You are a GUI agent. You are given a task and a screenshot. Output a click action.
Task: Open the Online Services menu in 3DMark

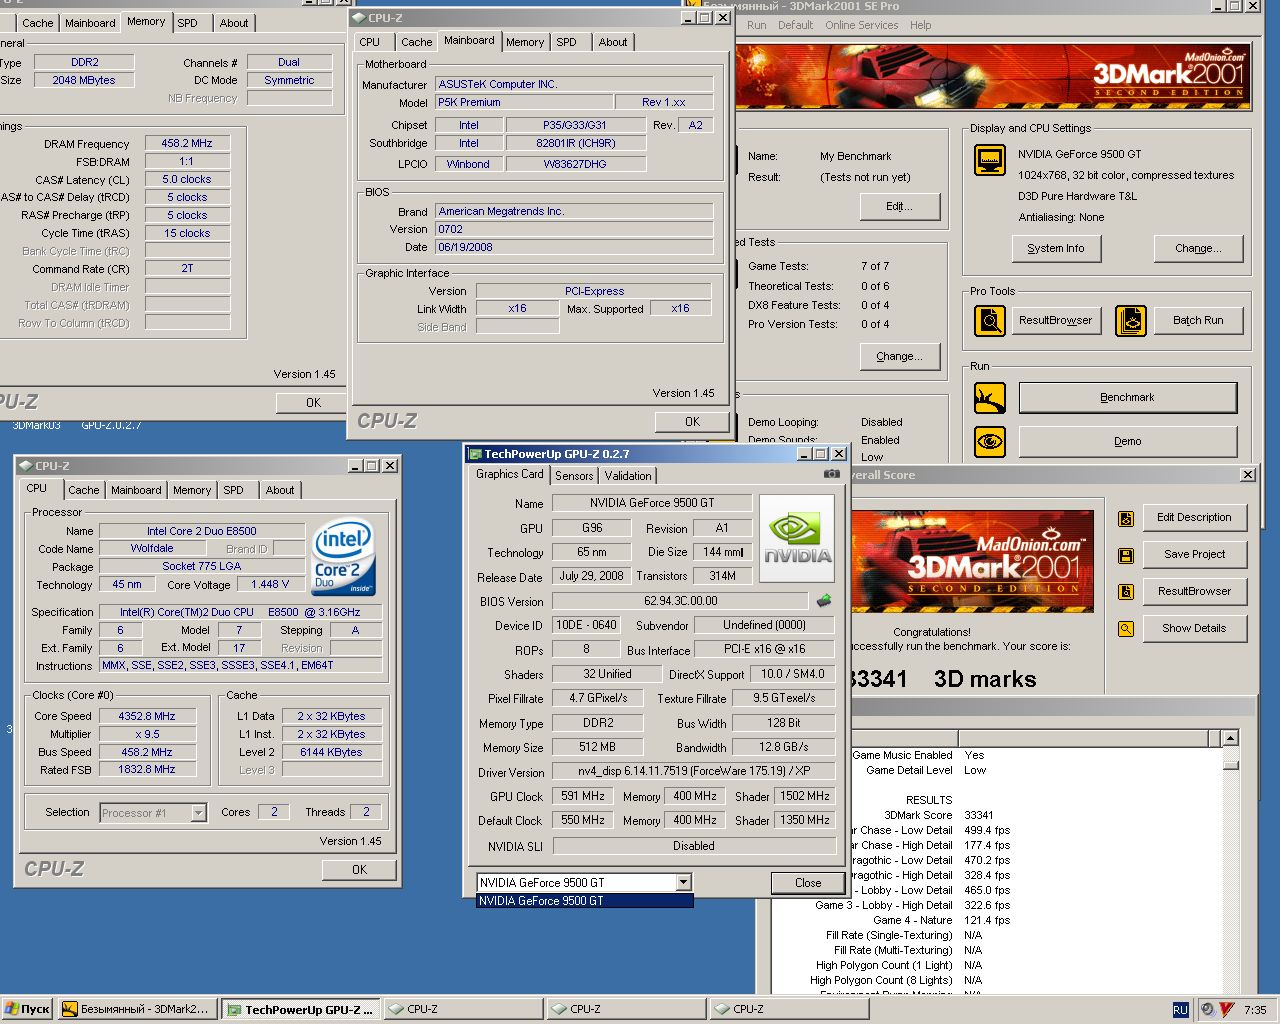(861, 25)
